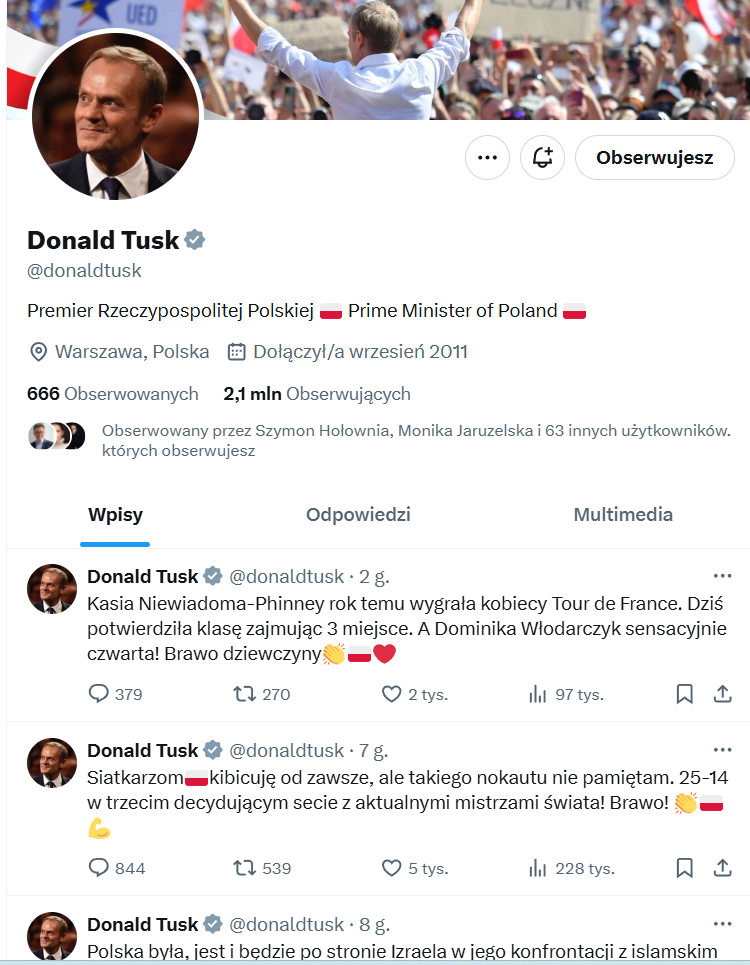Click the large profile avatar photo

(x=117, y=116)
